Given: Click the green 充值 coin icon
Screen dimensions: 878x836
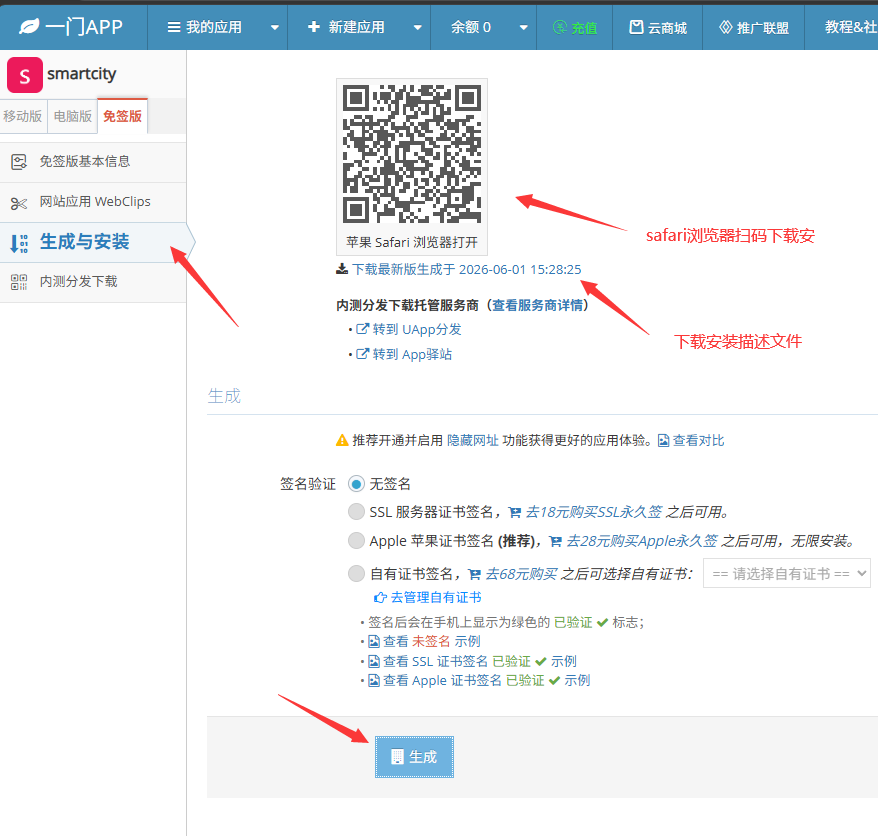Looking at the screenshot, I should point(559,27).
